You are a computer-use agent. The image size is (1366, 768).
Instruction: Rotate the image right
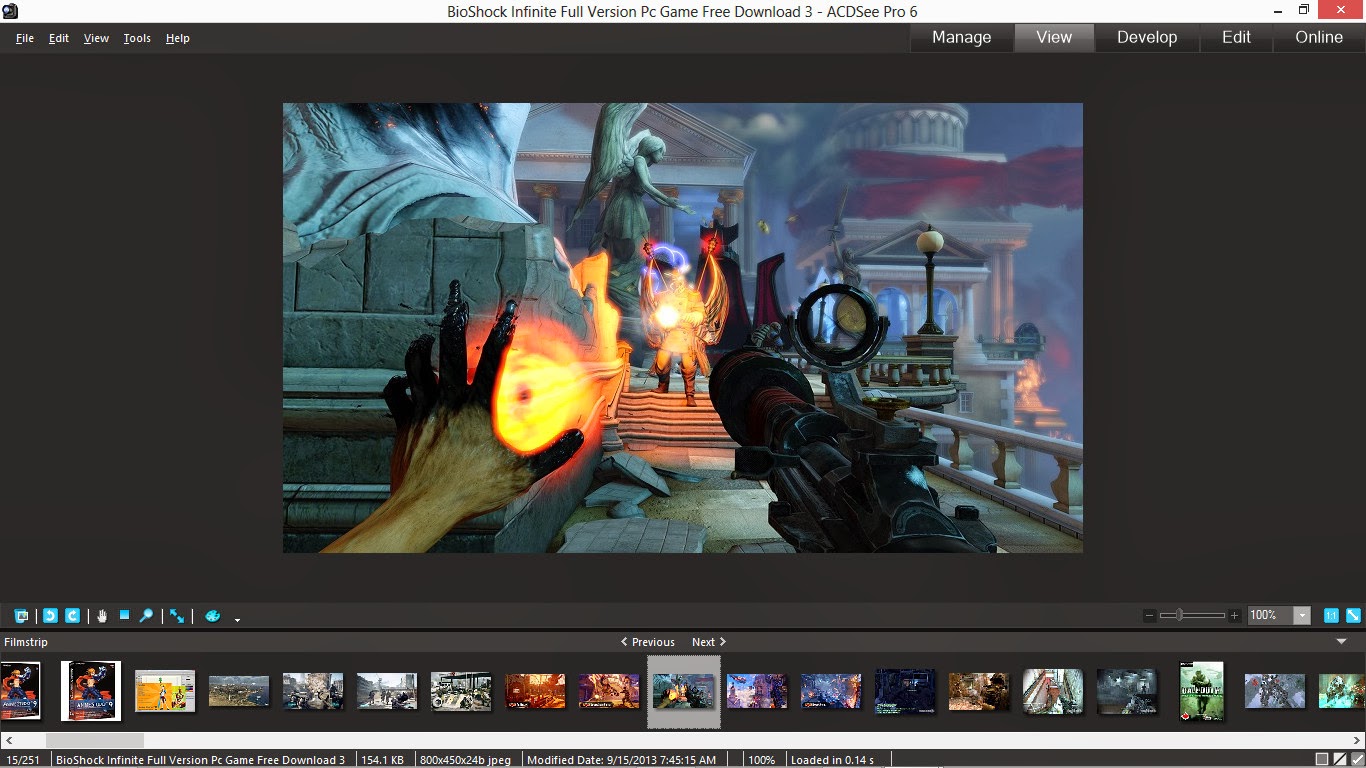click(x=72, y=616)
